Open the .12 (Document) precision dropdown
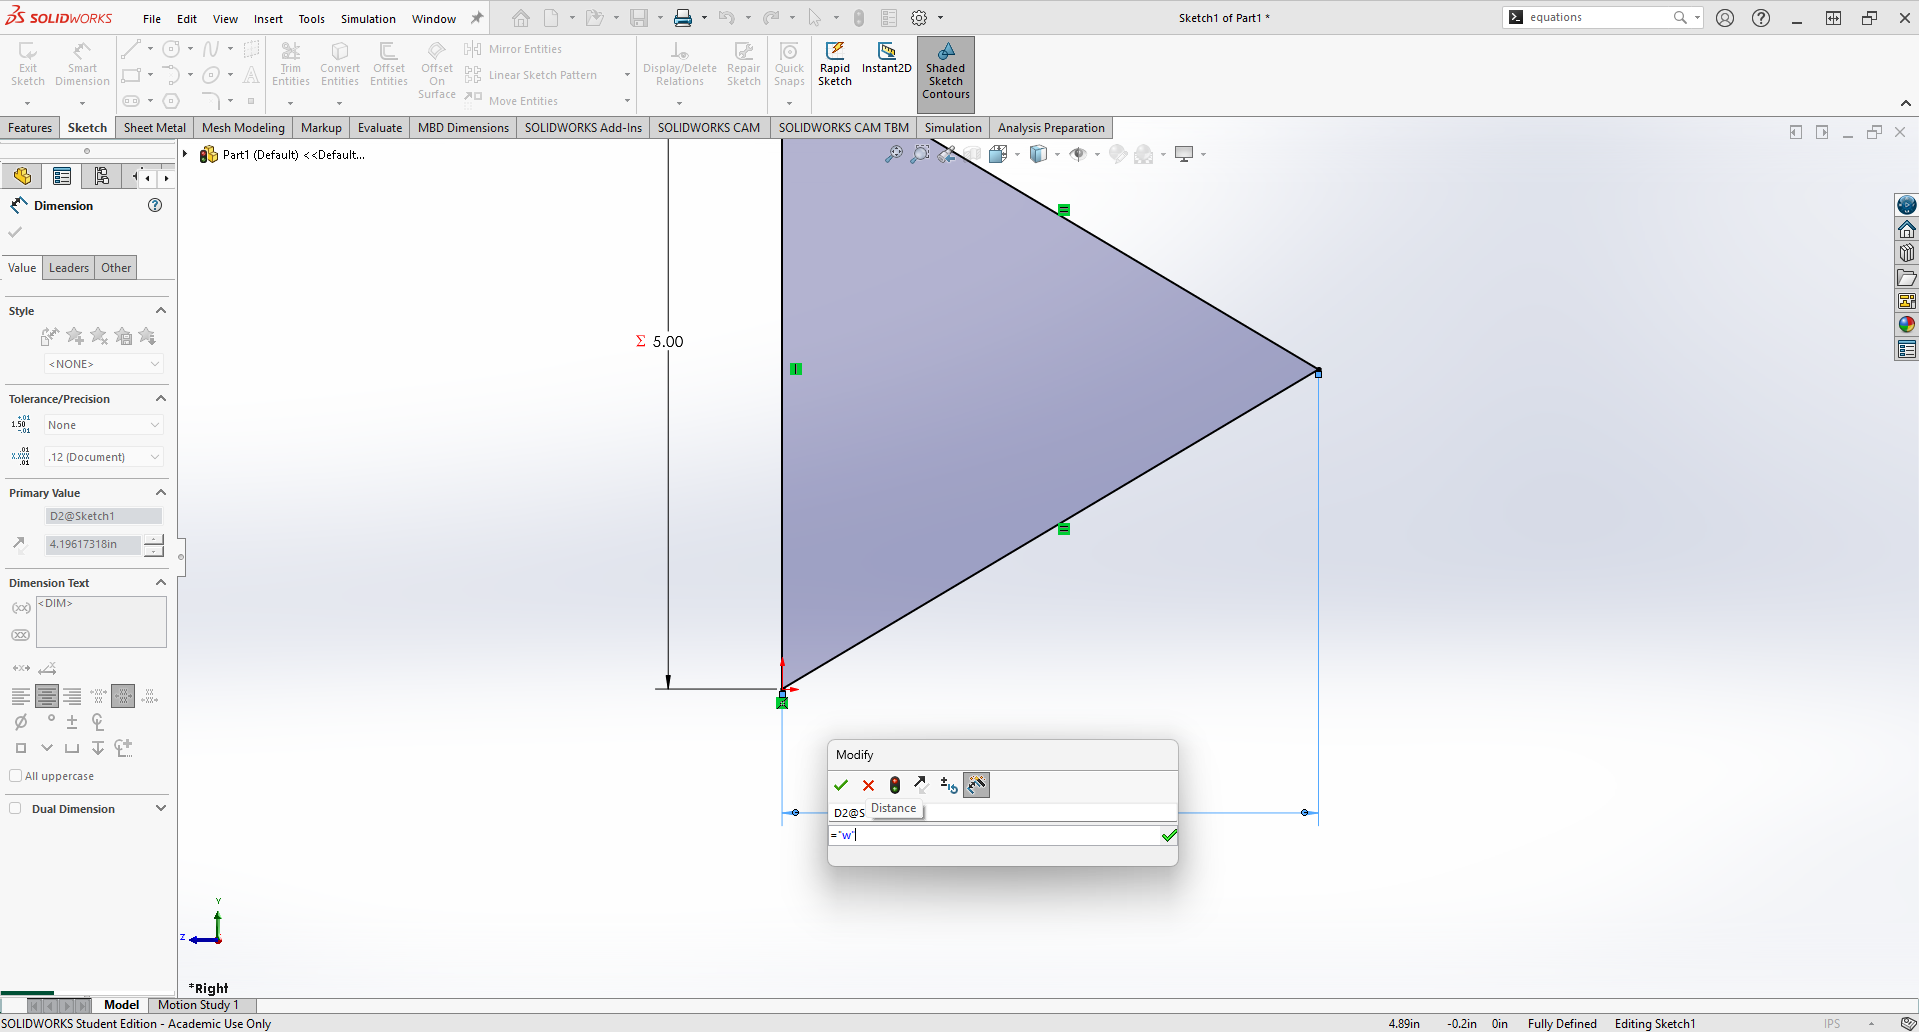This screenshot has width=1919, height=1032. click(104, 457)
